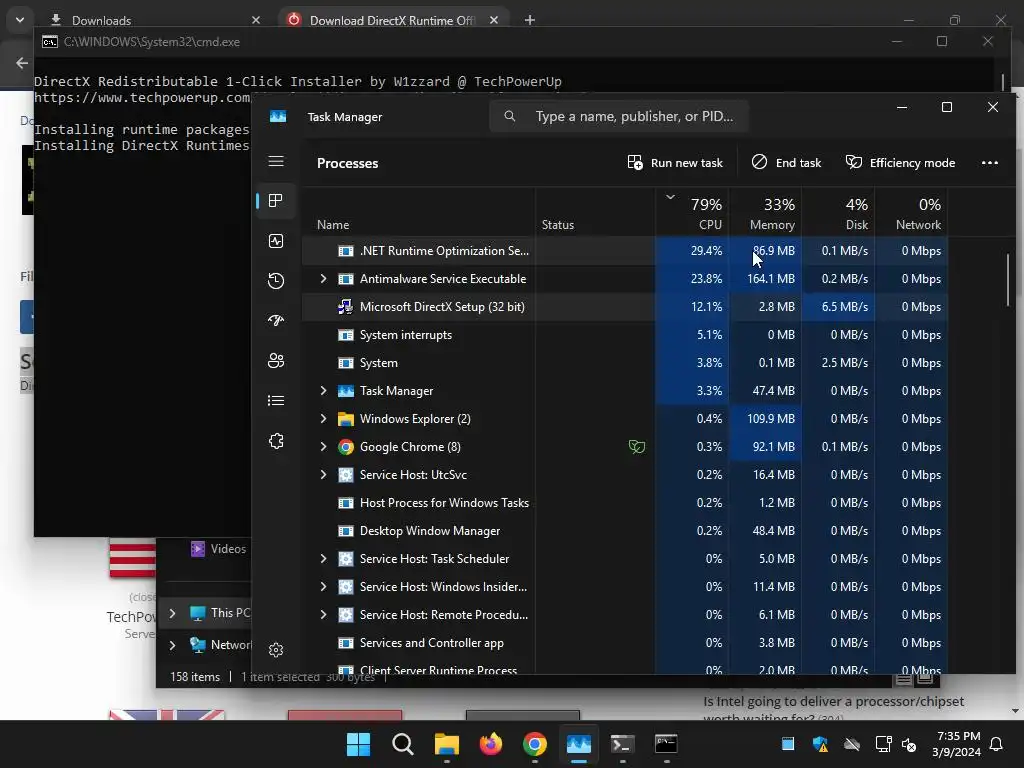Open Task Manager settings gear
The width and height of the screenshot is (1024, 768).
(276, 650)
